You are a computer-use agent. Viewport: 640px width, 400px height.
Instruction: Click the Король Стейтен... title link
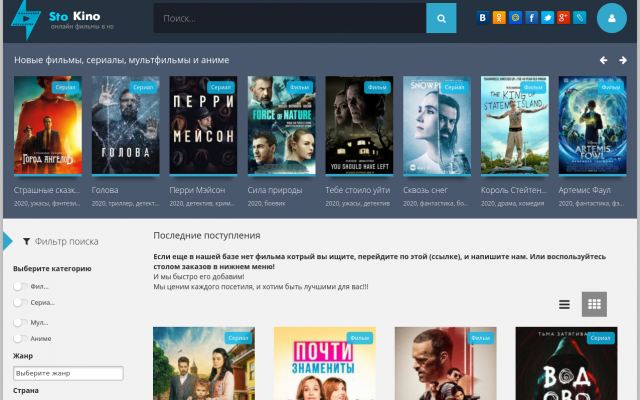513,190
